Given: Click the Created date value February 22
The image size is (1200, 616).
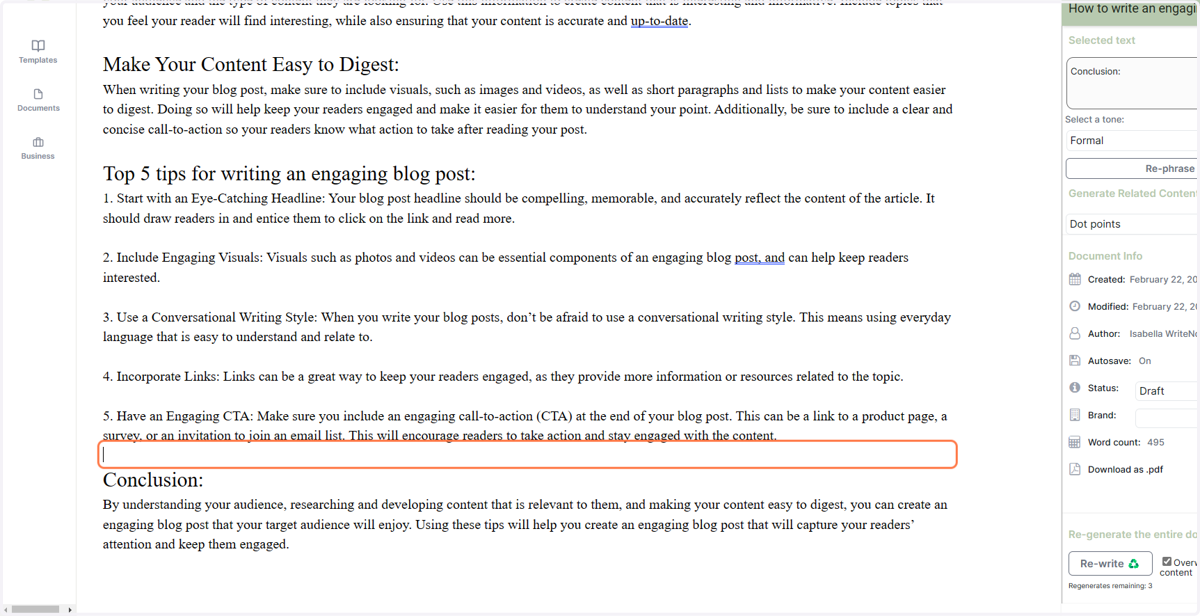Looking at the screenshot, I should click(x=1164, y=280).
